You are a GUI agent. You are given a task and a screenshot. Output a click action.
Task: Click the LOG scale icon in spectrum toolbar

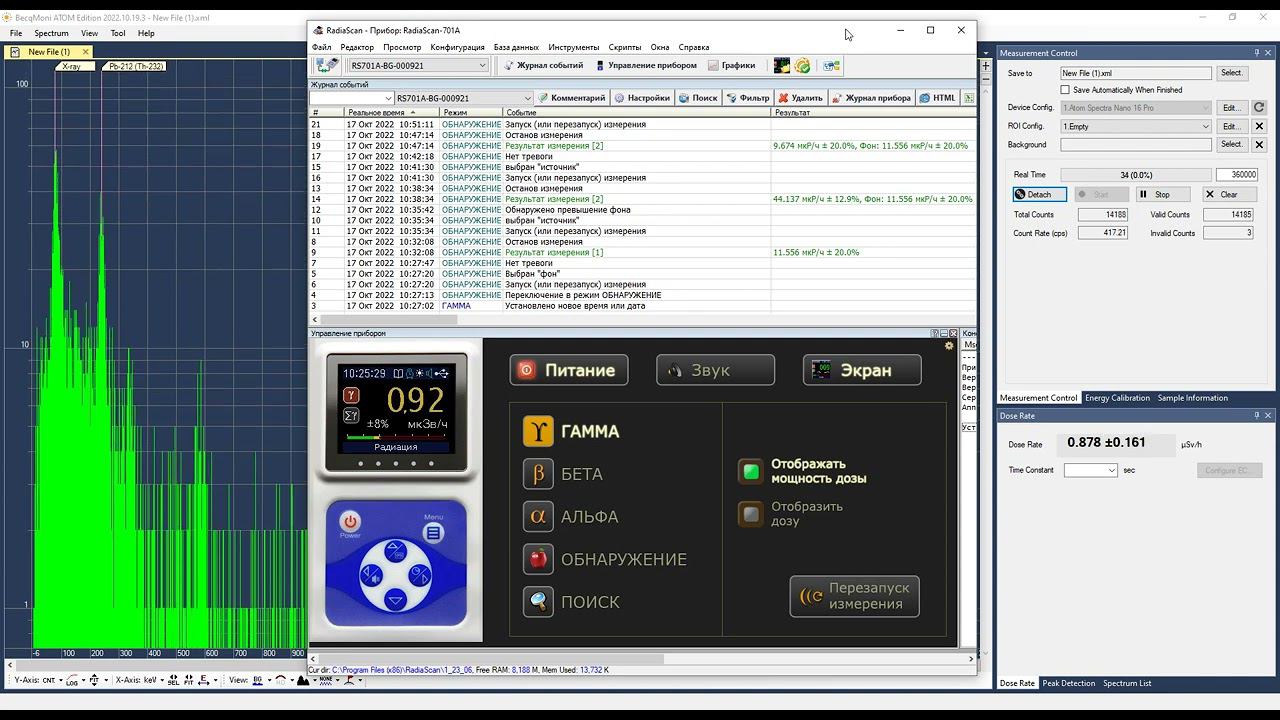click(x=72, y=680)
